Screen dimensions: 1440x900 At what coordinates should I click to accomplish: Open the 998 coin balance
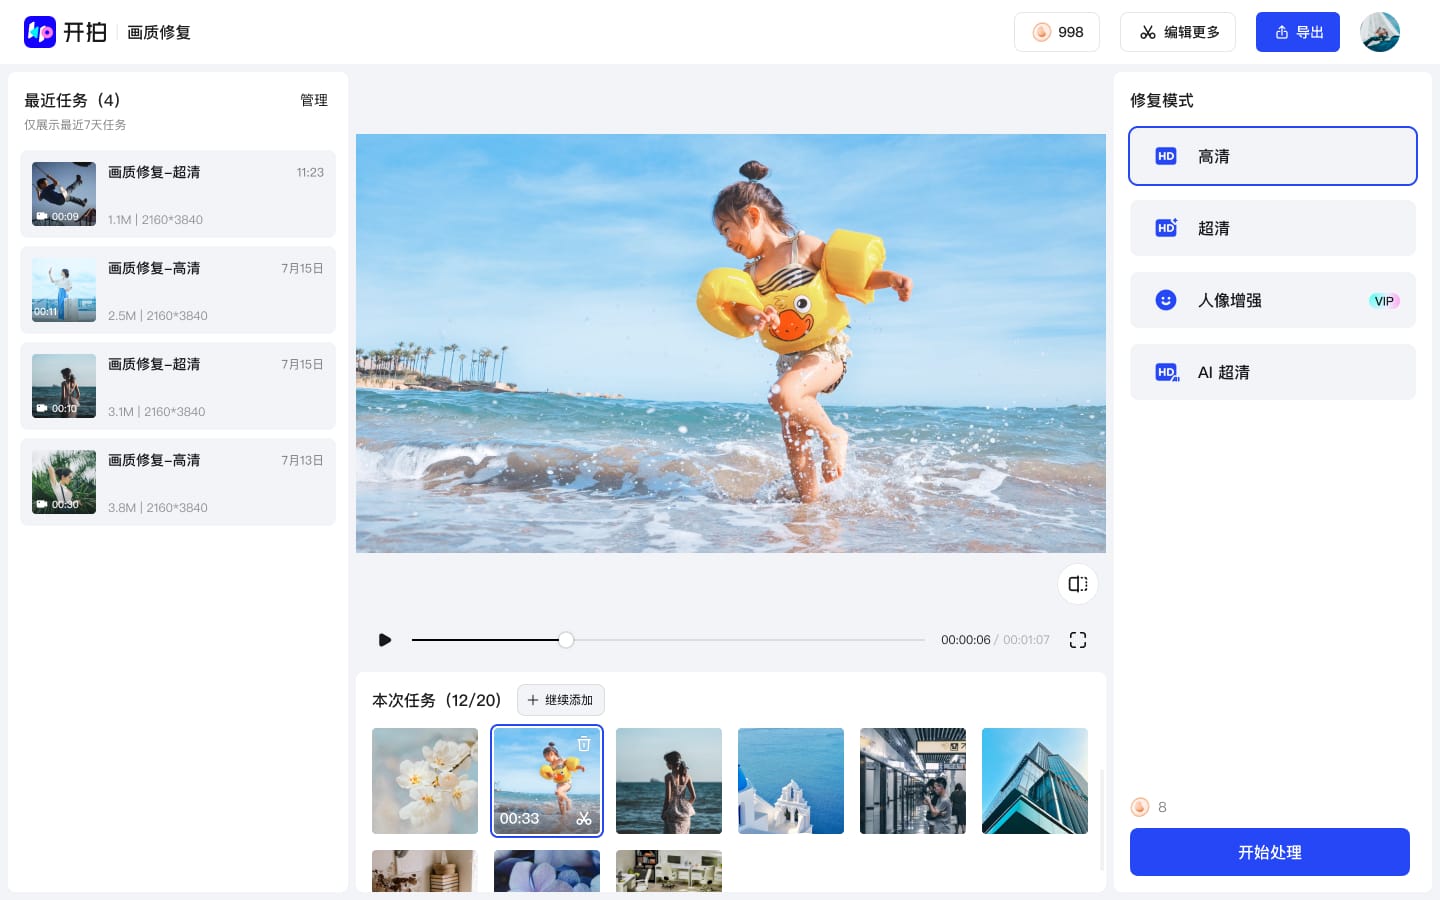click(x=1057, y=32)
